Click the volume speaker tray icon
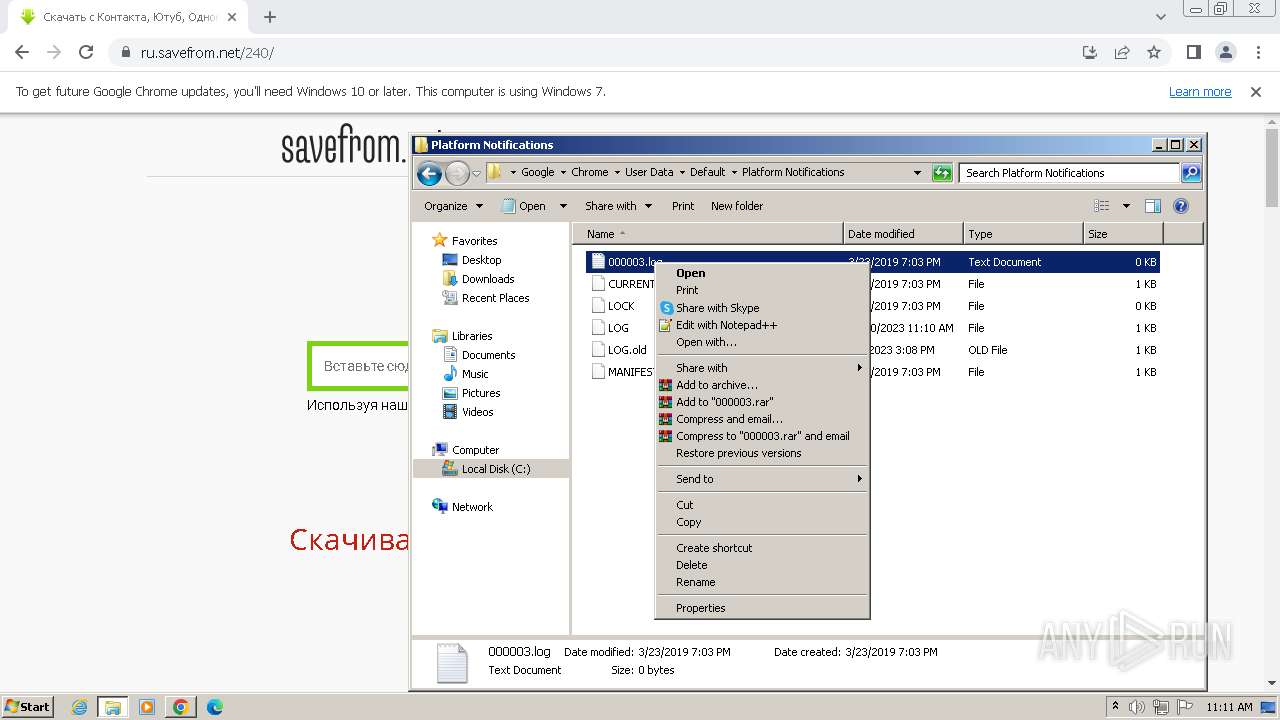1280x720 pixels. click(x=1137, y=707)
